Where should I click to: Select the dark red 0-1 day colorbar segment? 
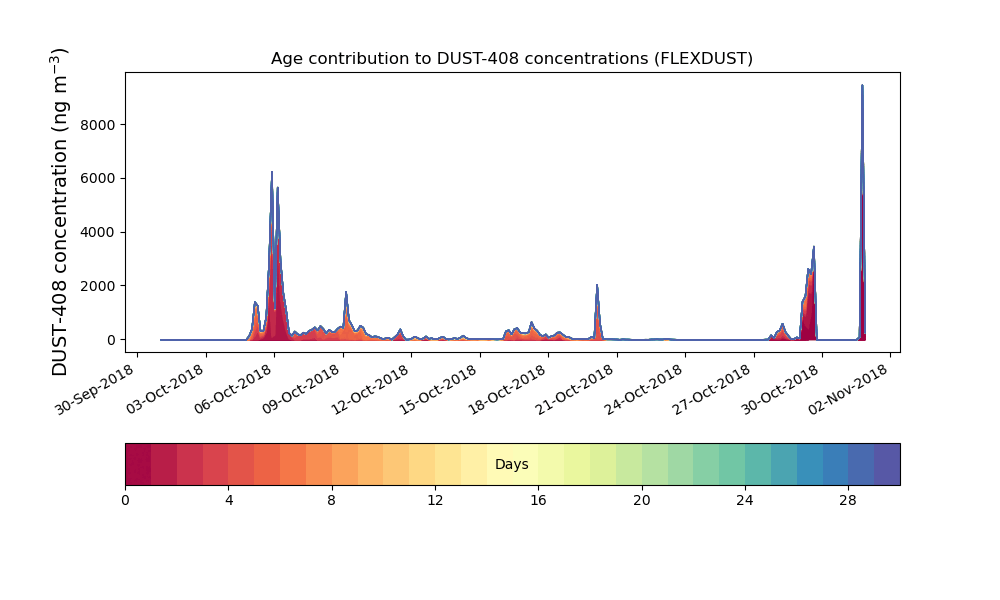(138, 464)
